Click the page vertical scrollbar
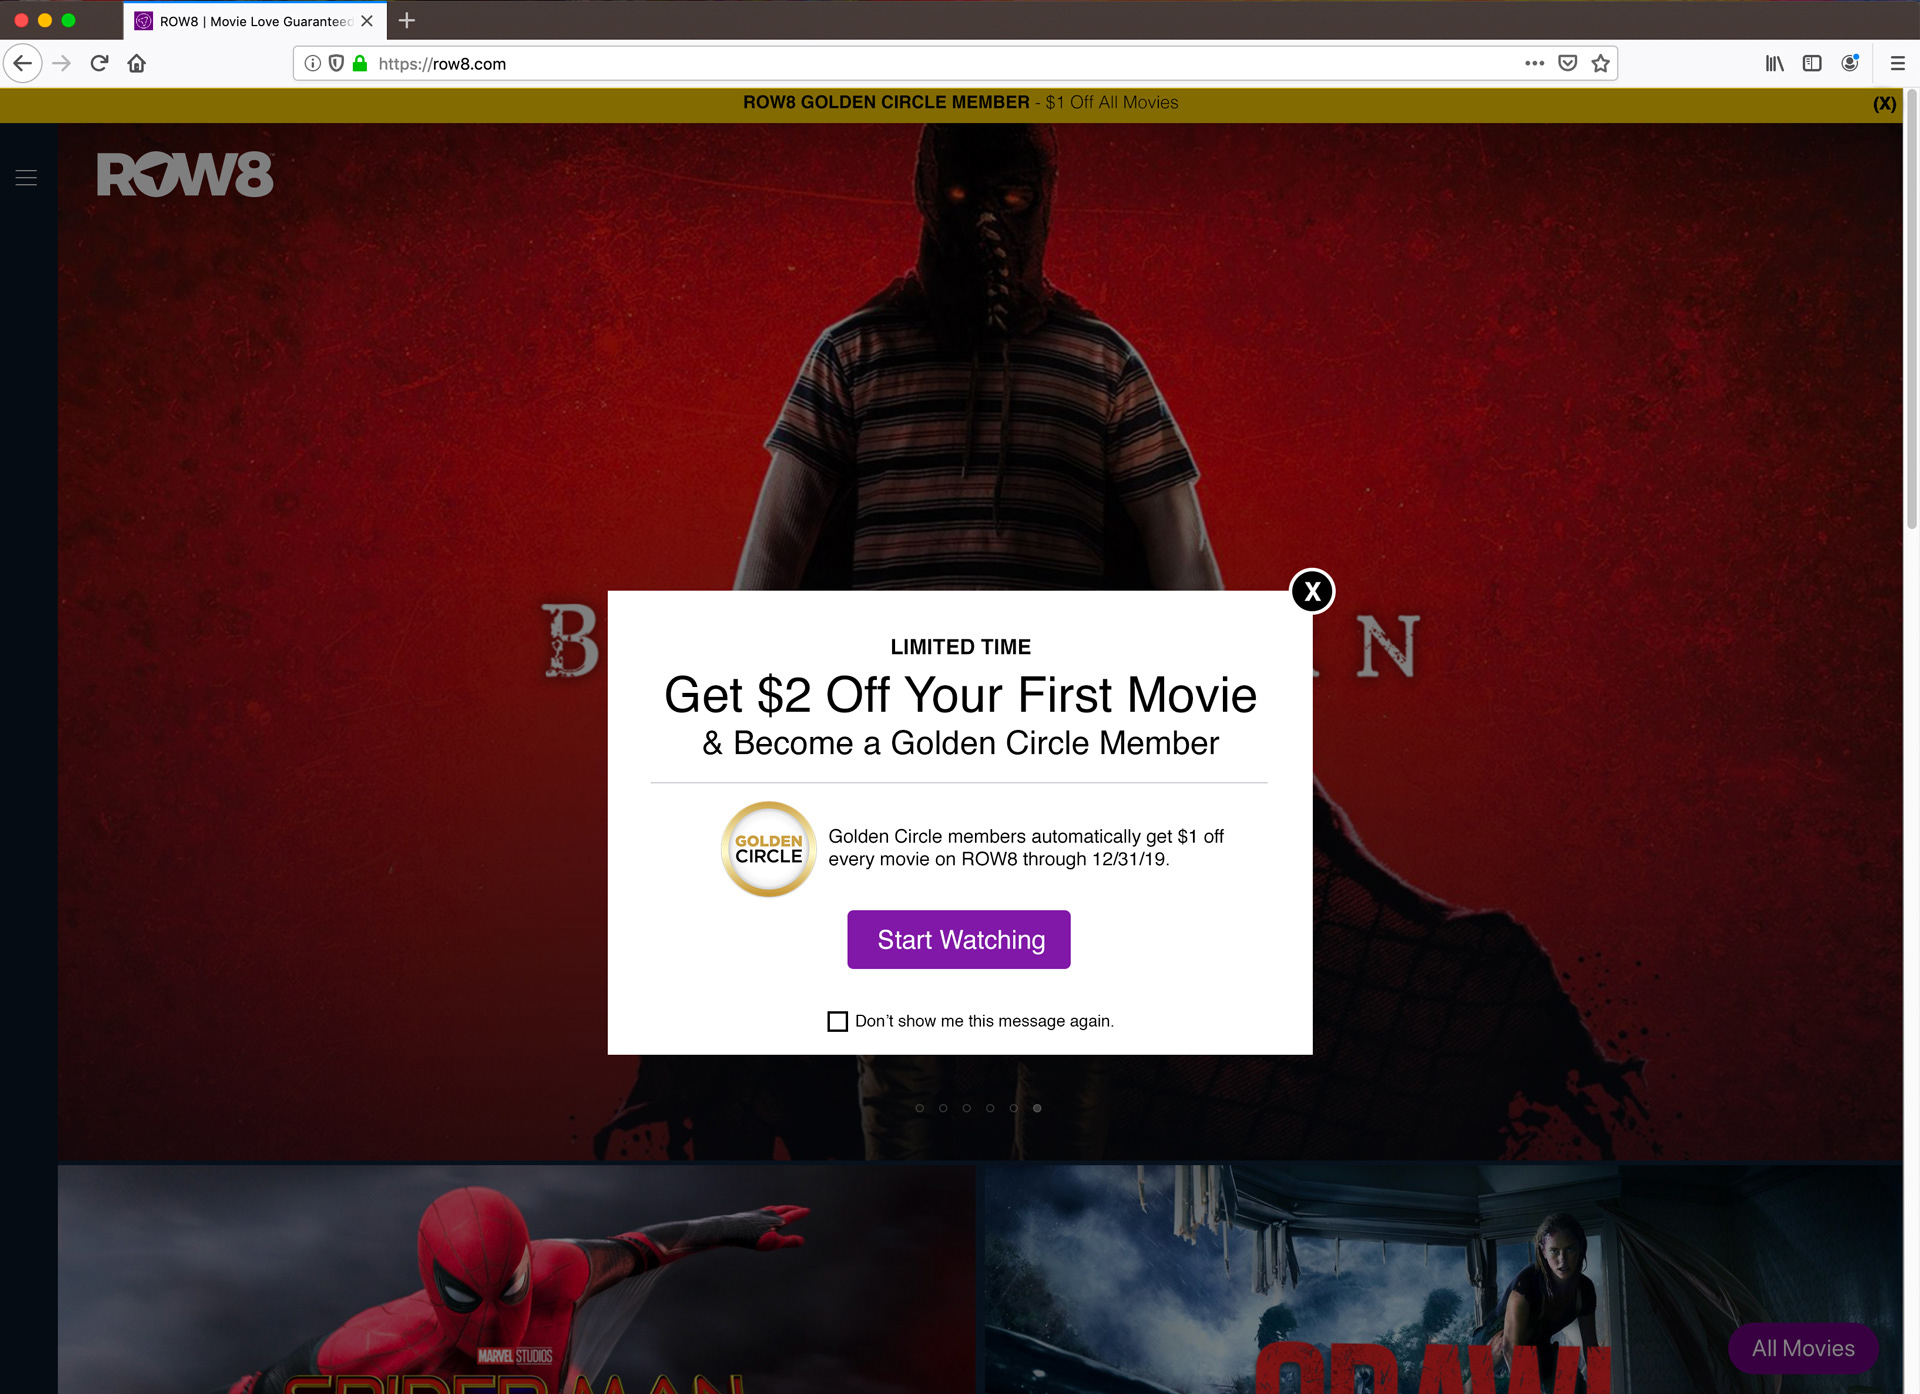1920x1394 pixels. pos(1911,310)
